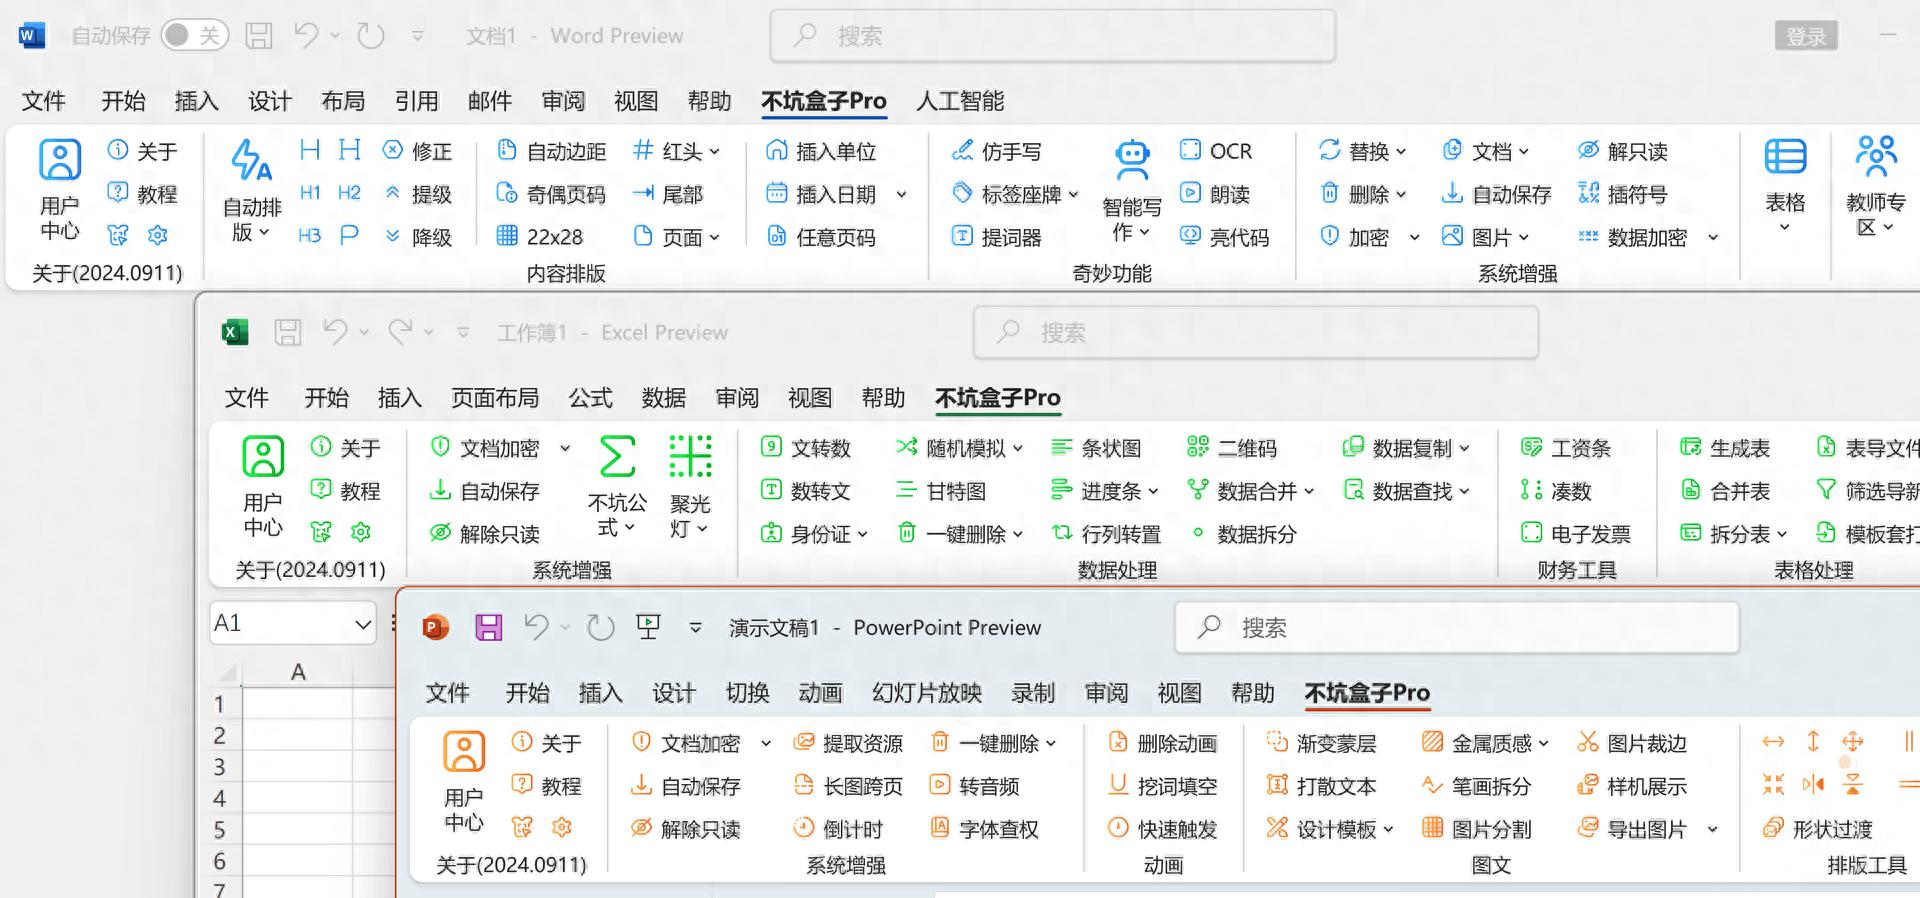Open the 表格 dropdown in Word ribbon
1920x898 pixels.
point(1785,228)
